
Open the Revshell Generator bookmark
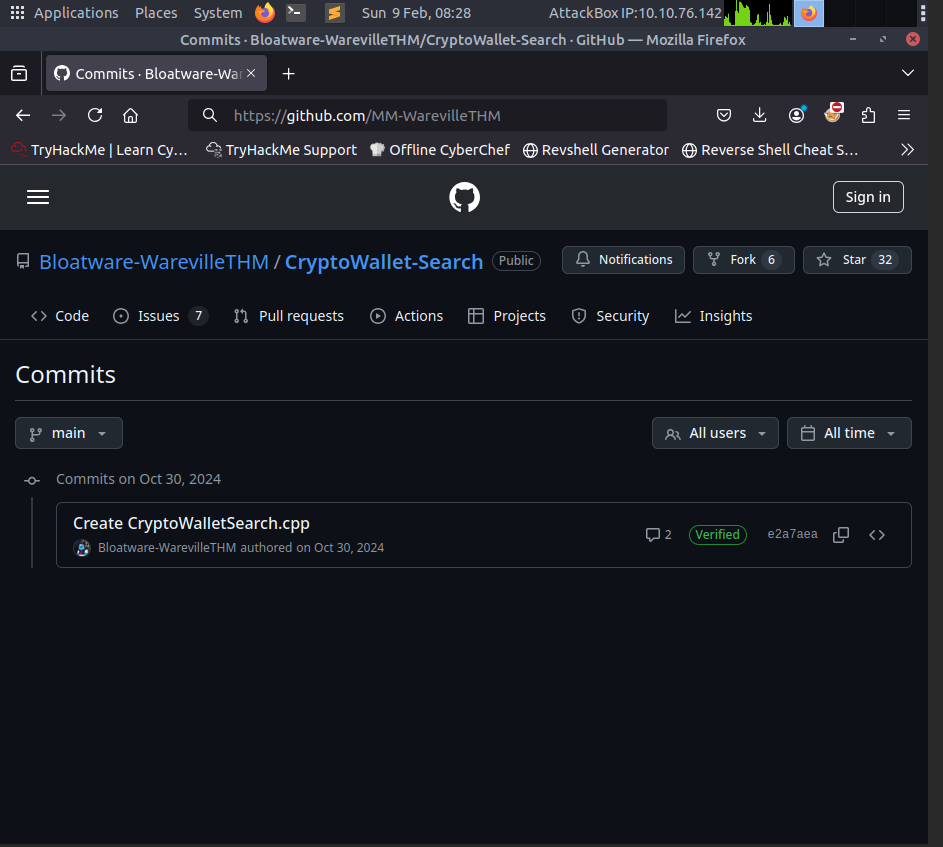(x=596, y=150)
